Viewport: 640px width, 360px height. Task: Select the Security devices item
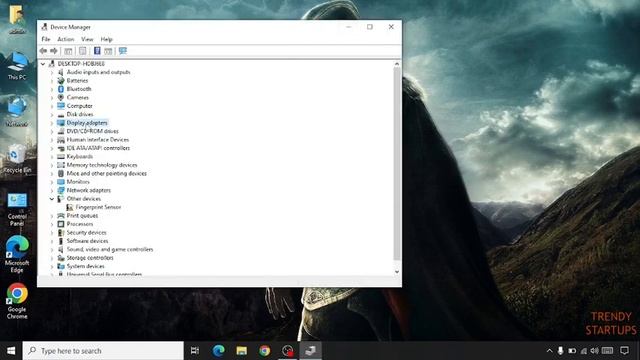[87, 233]
